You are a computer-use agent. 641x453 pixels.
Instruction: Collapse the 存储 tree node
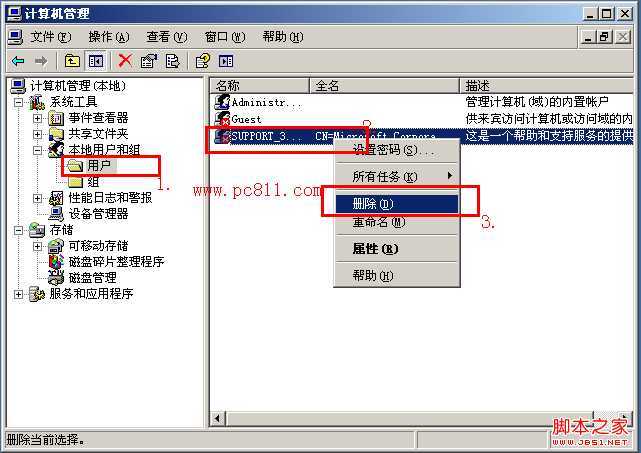click(18, 230)
